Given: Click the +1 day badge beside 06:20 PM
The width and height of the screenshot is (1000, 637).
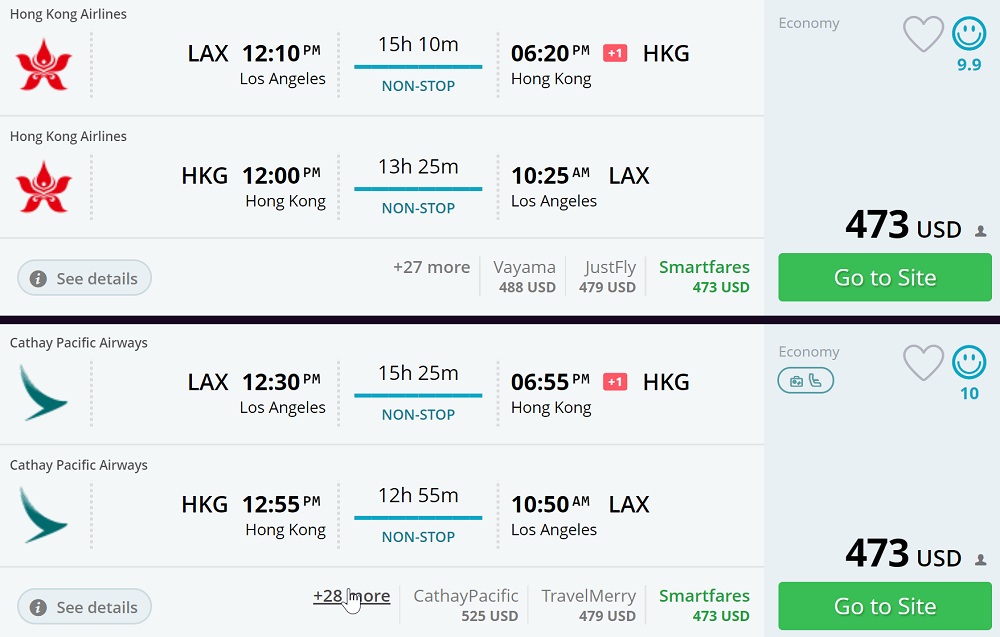Looking at the screenshot, I should 615,53.
